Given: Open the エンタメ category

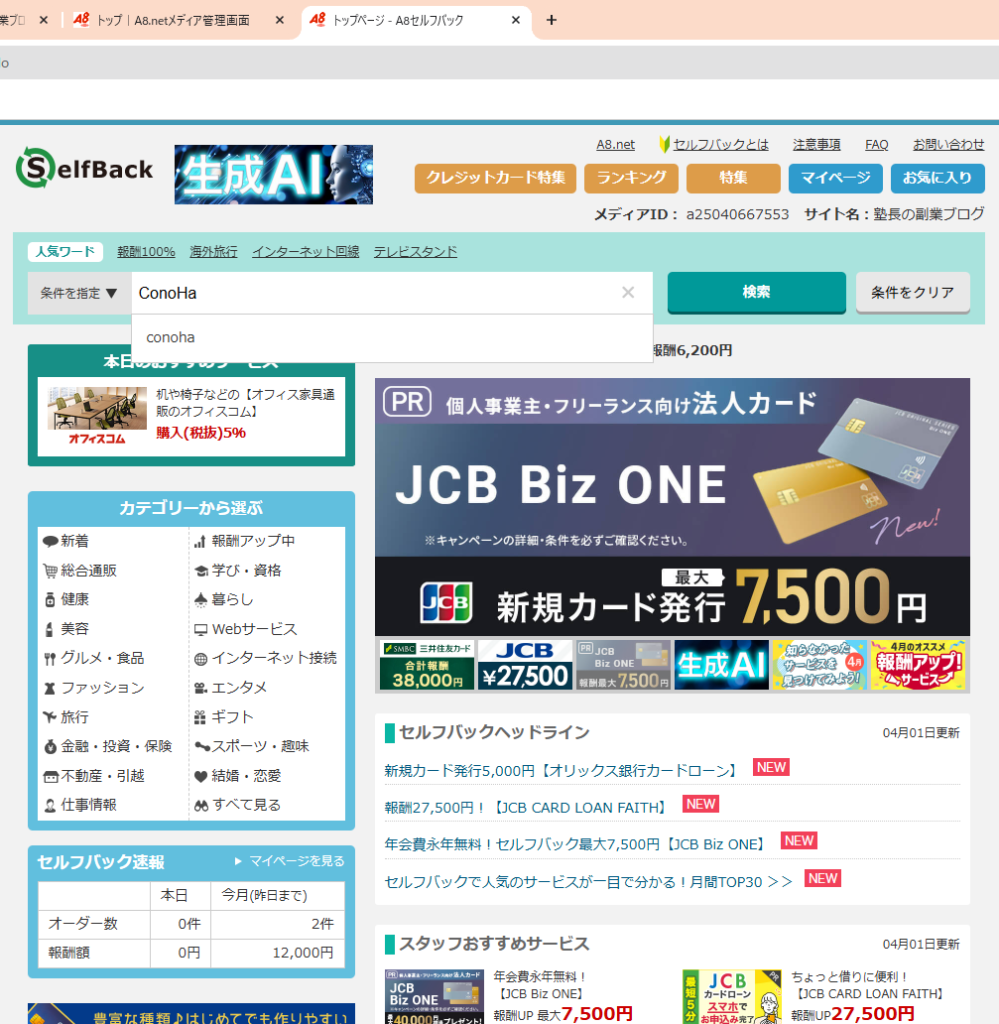Looking at the screenshot, I should (231, 687).
